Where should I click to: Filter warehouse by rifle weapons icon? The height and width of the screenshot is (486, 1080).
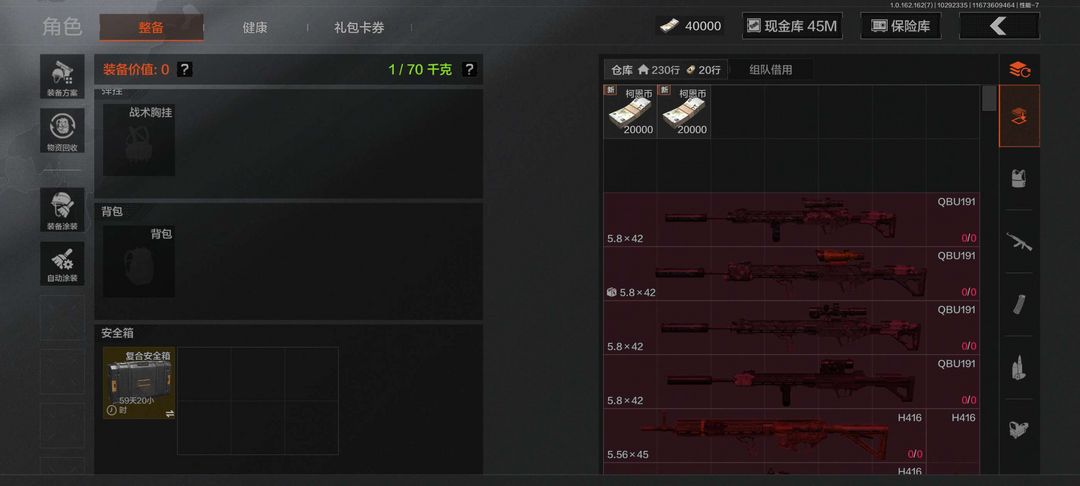tap(1019, 242)
